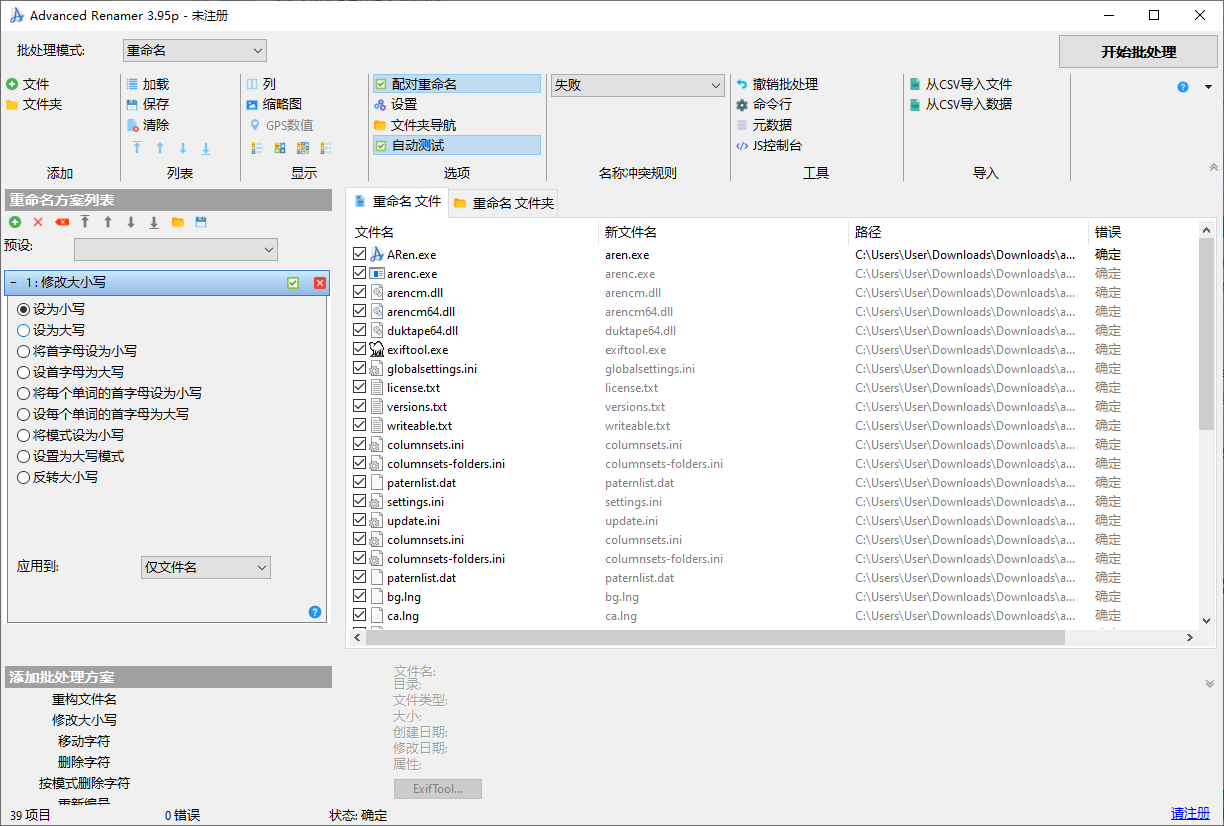
Task: Move the selected file to top of the list
Action: pos(137,148)
